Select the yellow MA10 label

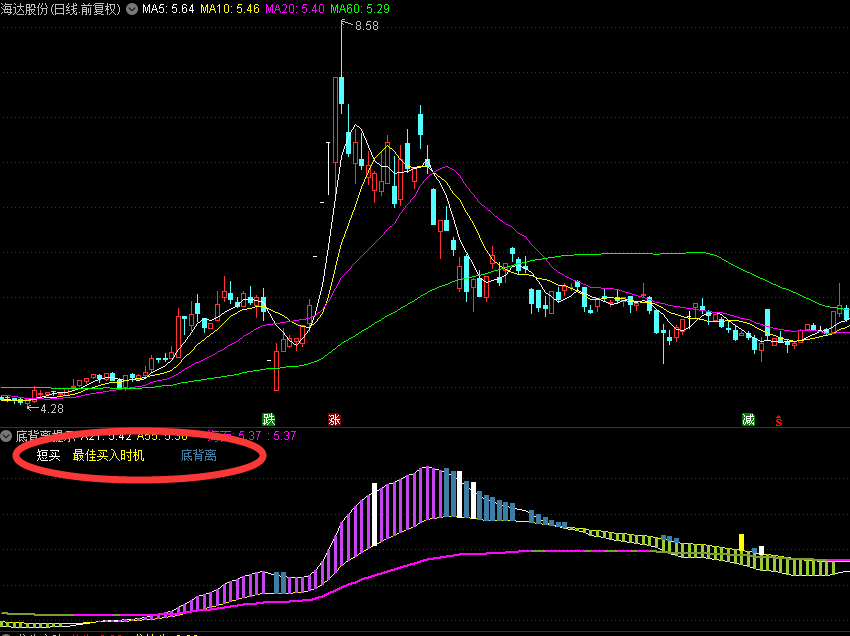click(x=230, y=9)
